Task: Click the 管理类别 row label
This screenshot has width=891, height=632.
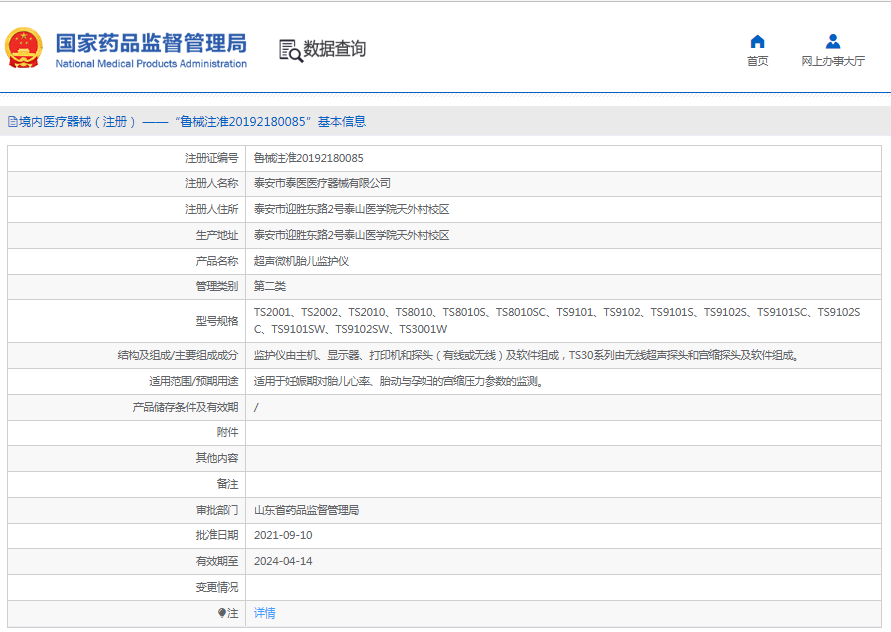Action: point(217,286)
